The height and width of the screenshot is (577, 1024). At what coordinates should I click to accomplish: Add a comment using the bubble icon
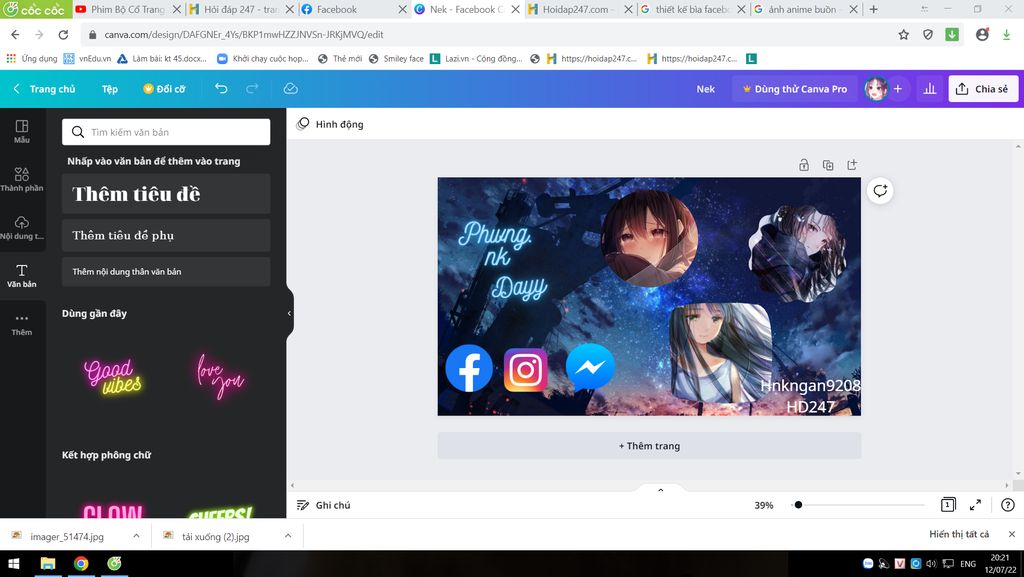[880, 191]
